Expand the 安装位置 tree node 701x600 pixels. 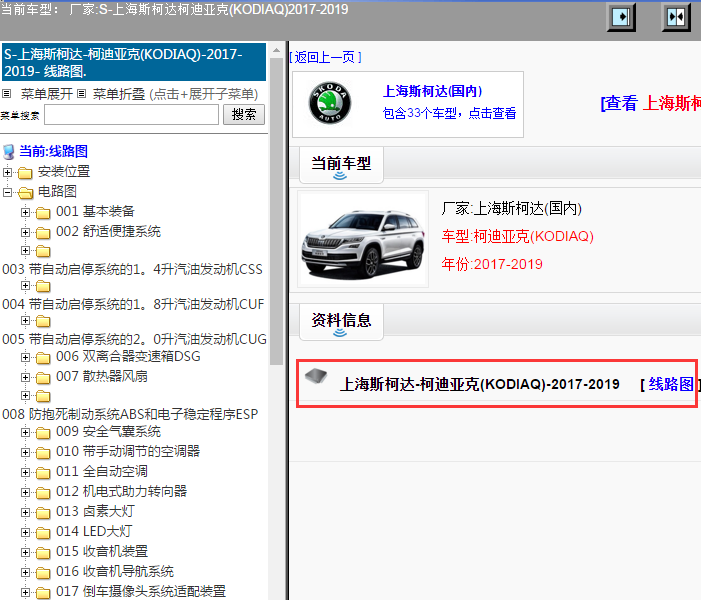pos(7,172)
